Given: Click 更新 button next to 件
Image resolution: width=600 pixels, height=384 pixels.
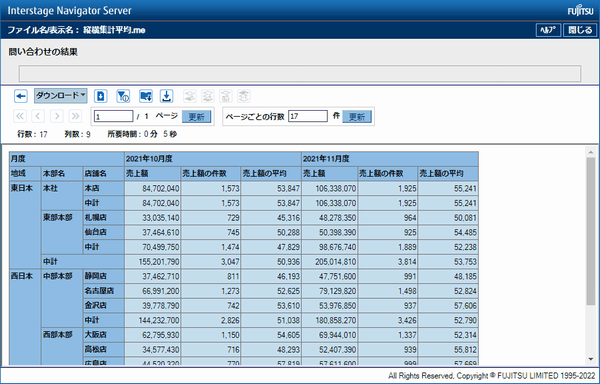Looking at the screenshot, I should pyautogui.click(x=357, y=117).
